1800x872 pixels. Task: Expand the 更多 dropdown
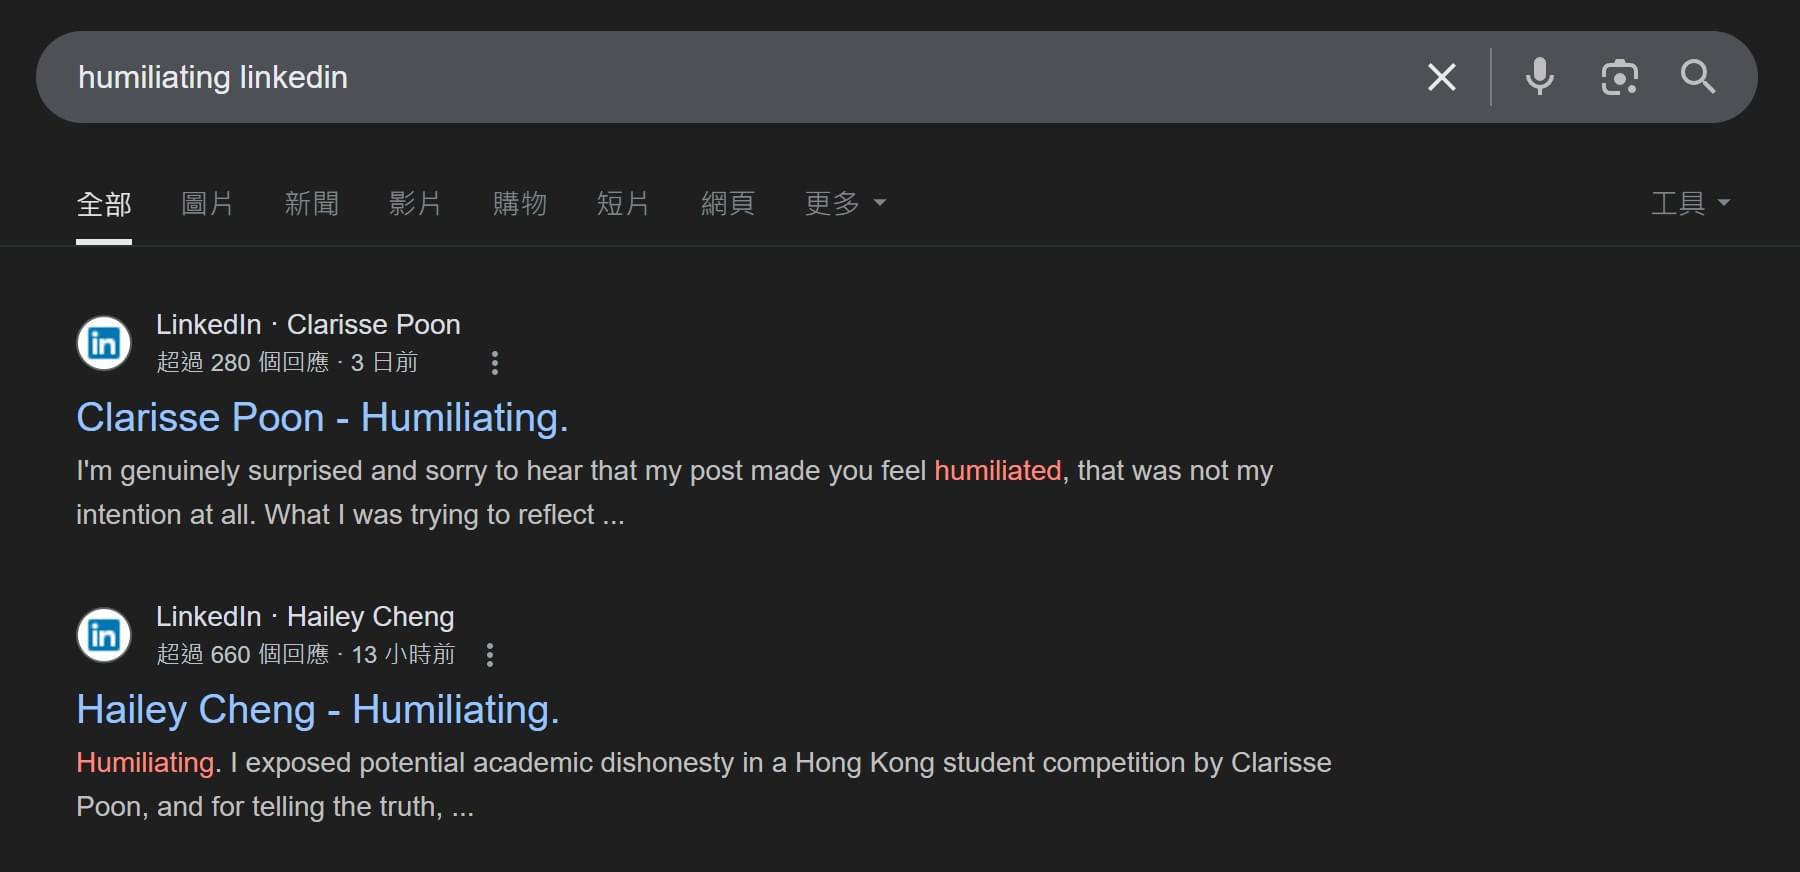point(845,203)
